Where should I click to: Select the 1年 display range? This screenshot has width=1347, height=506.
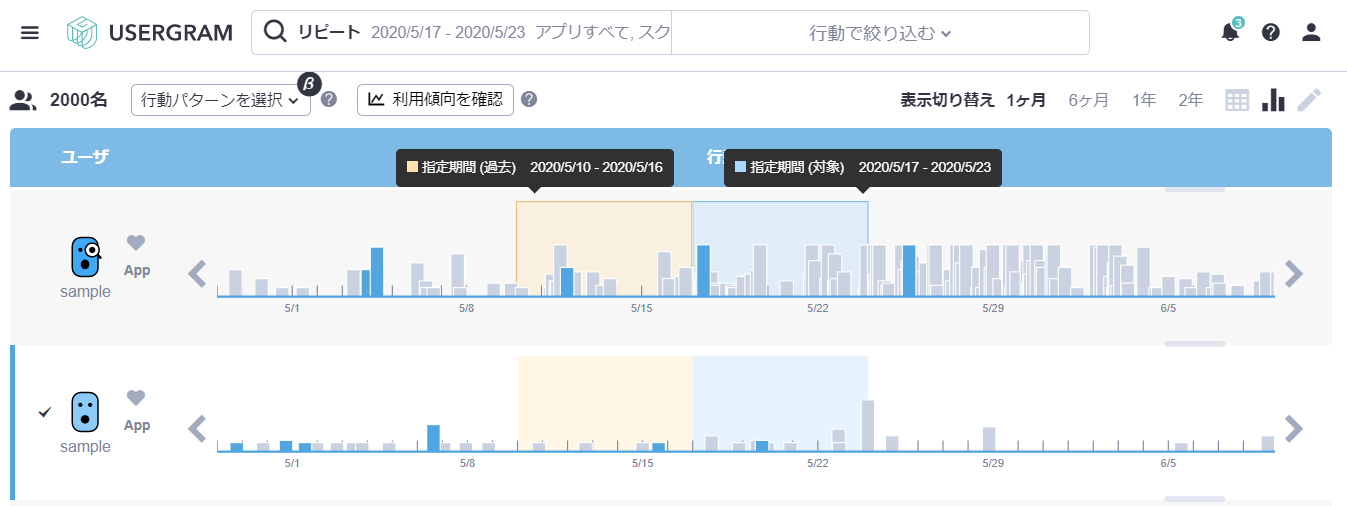[x=1144, y=100]
